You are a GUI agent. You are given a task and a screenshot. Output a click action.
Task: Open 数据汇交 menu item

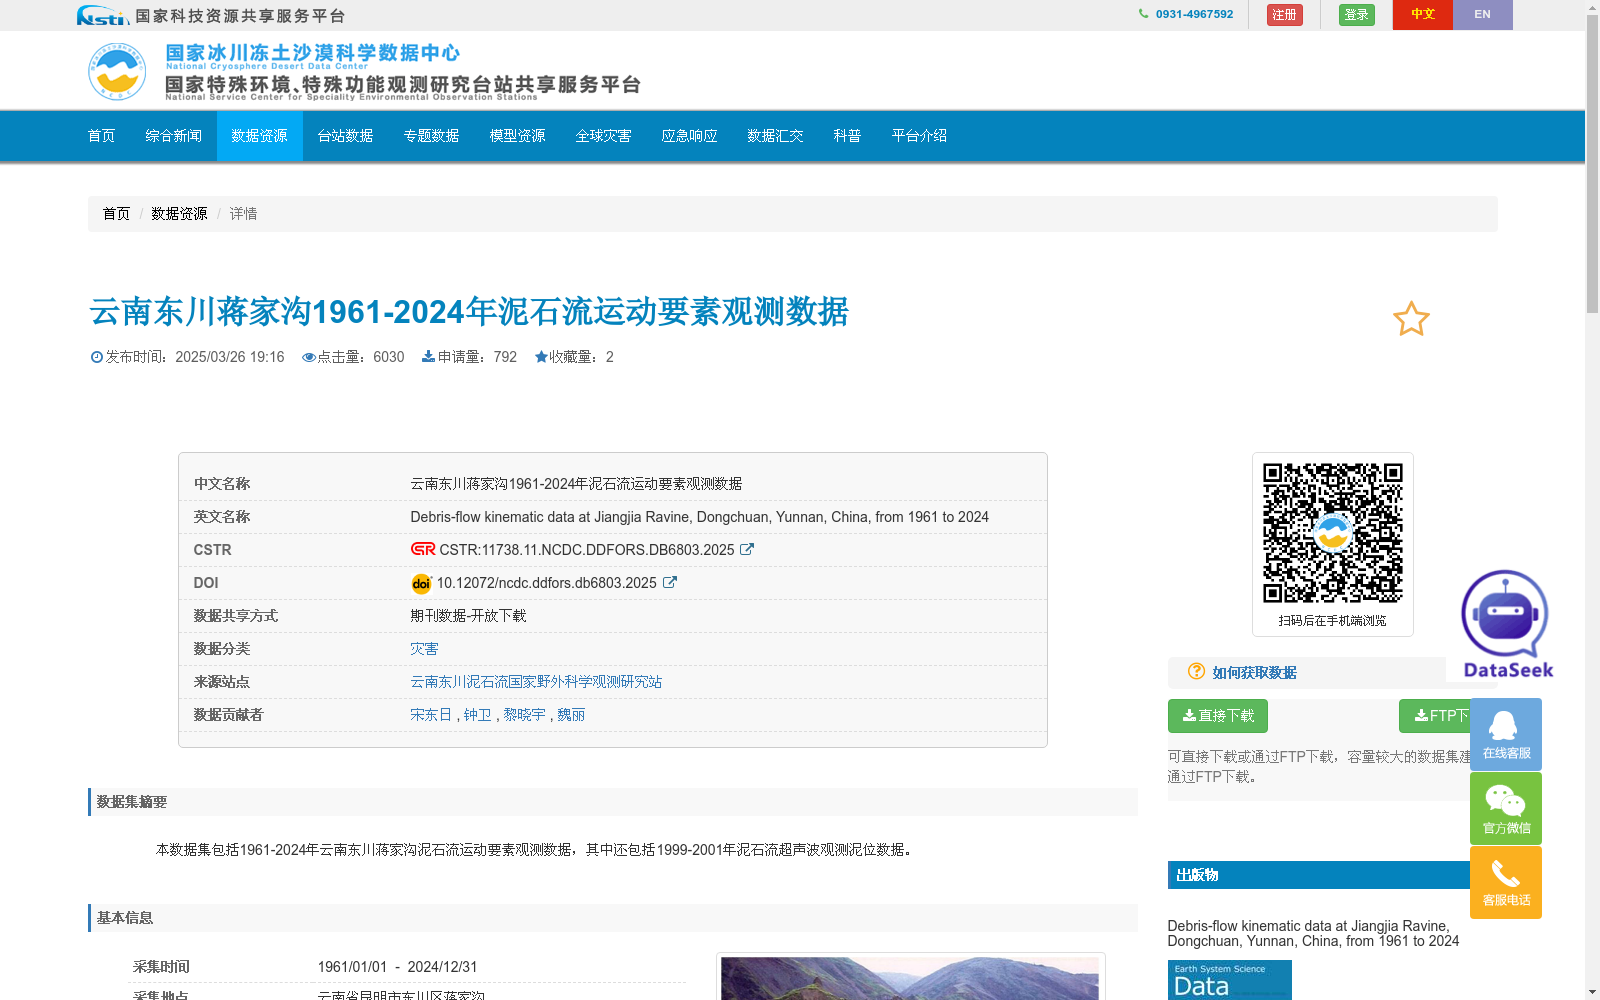pos(776,136)
